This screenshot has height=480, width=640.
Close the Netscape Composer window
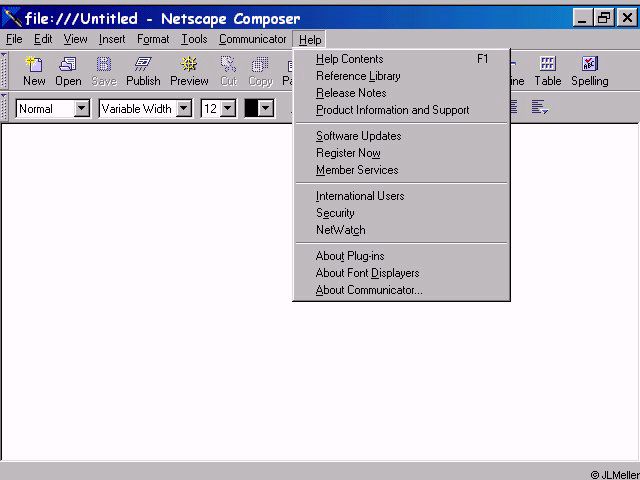click(627, 18)
